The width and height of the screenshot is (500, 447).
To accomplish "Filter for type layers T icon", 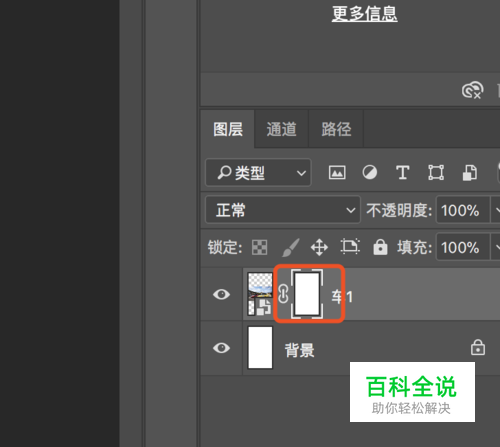I will tap(403, 173).
